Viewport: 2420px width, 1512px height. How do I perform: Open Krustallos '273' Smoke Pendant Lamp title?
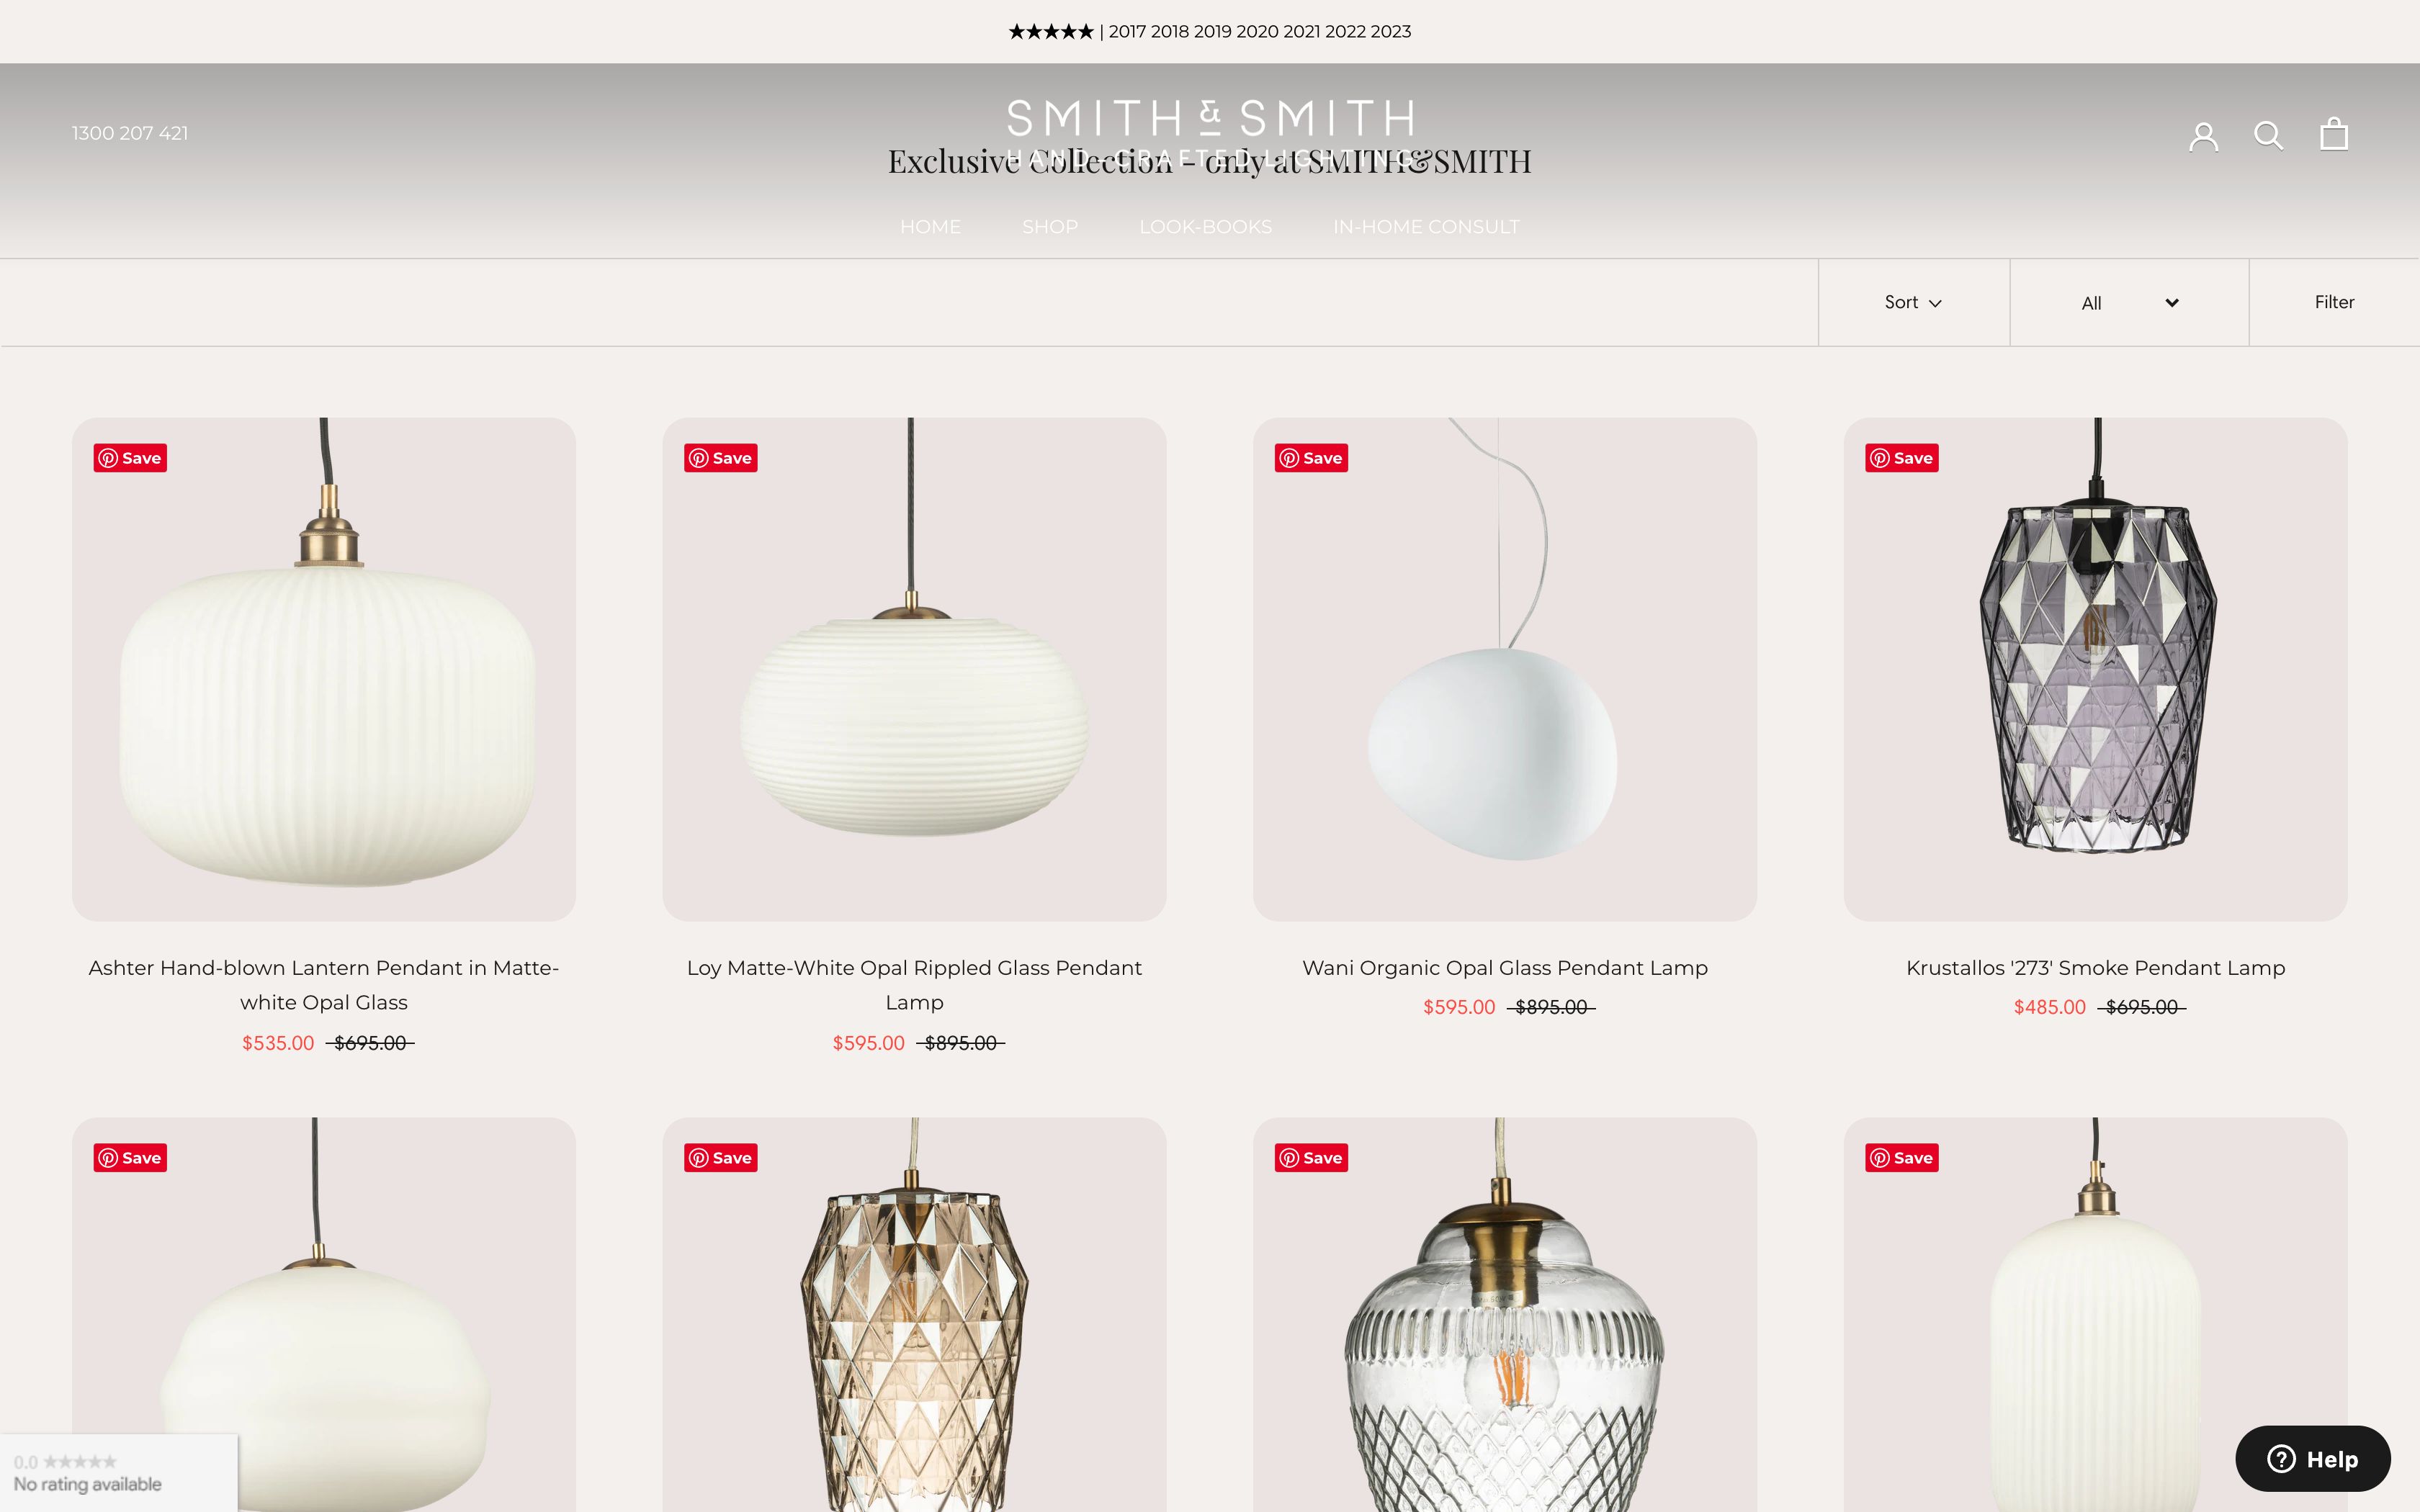(x=2095, y=968)
